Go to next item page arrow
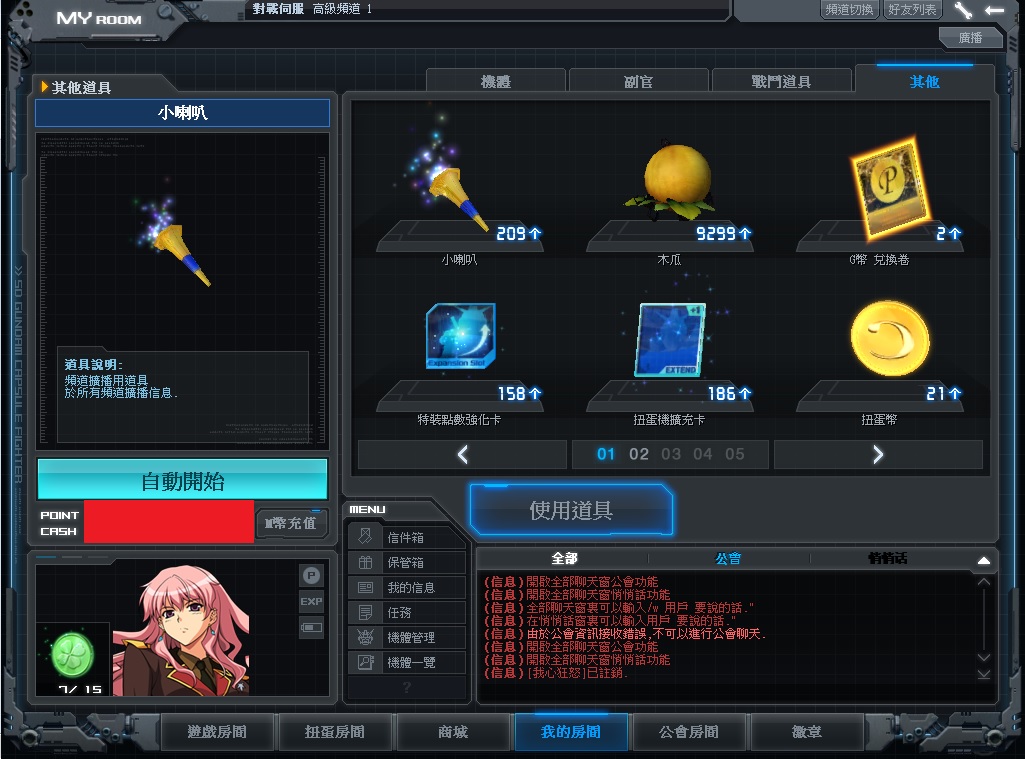 [878, 454]
